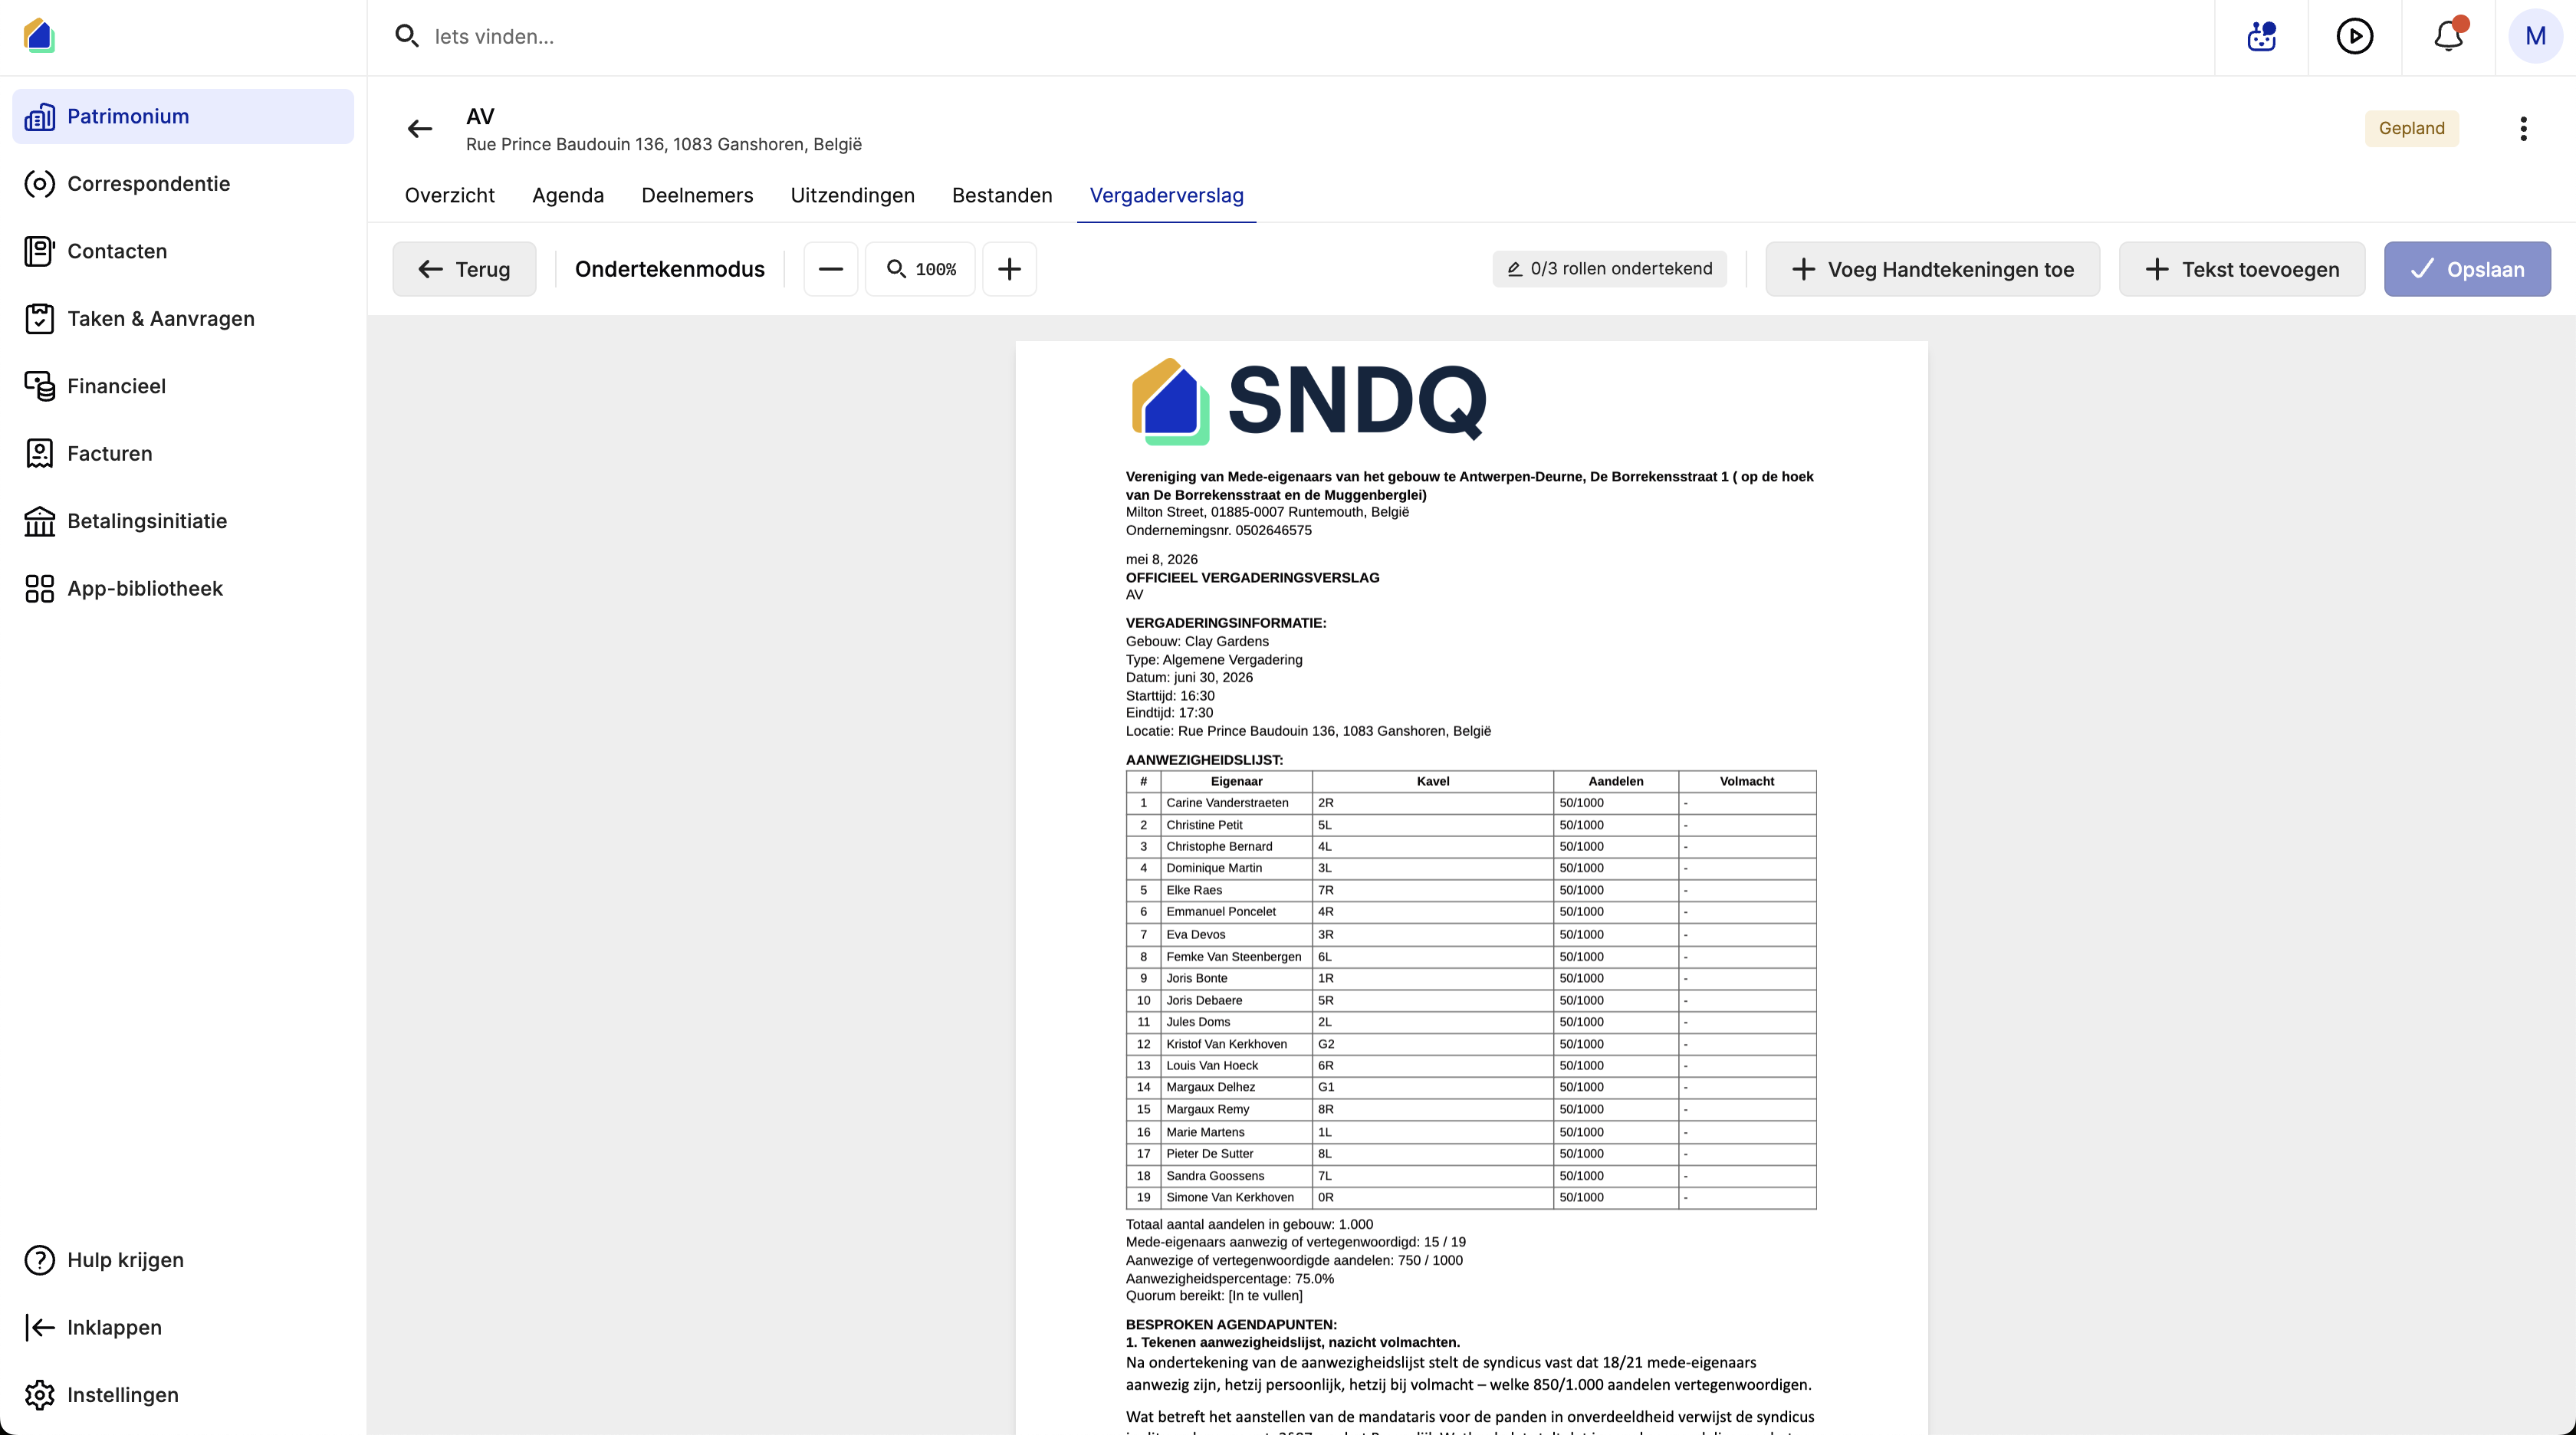Click Voeg Handtekeningen toe button

tap(1932, 269)
